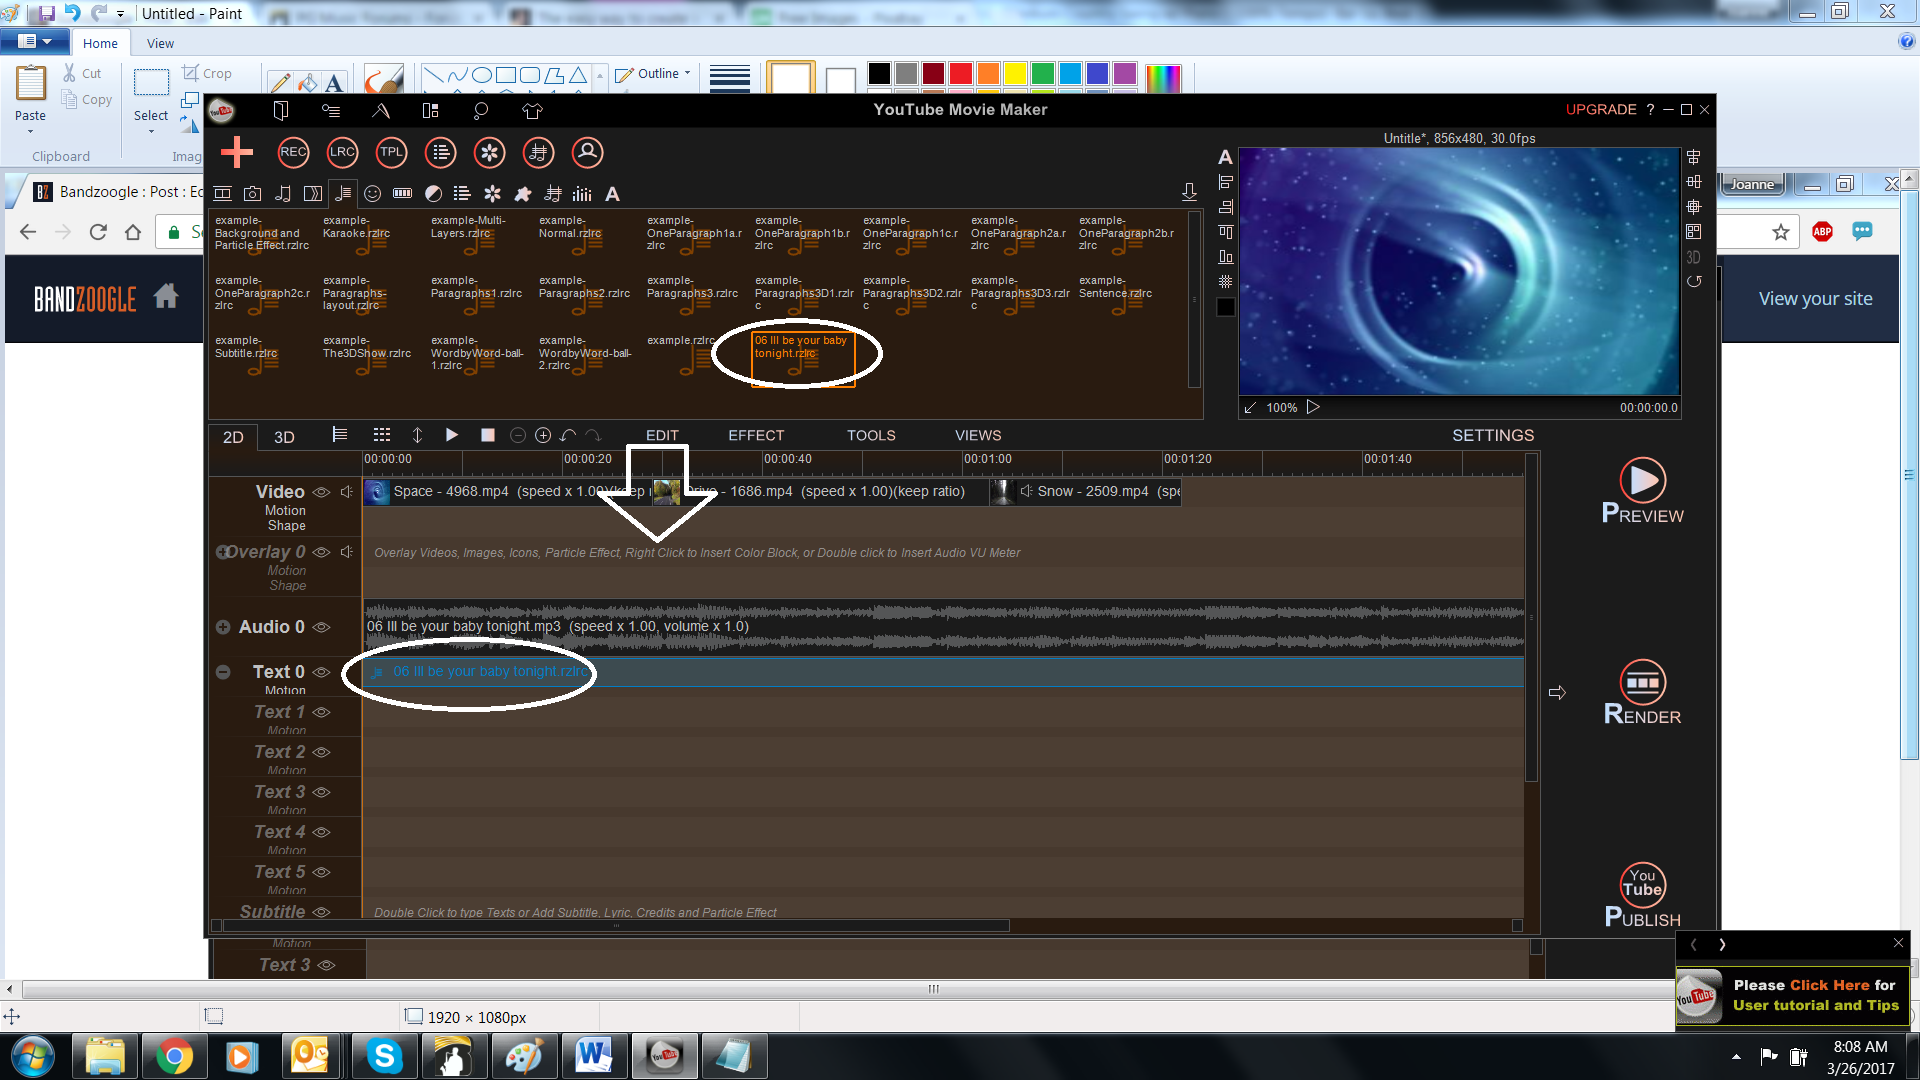Toggle visibility eye of Subtitle track
The width and height of the screenshot is (1920, 1080).
coord(321,912)
